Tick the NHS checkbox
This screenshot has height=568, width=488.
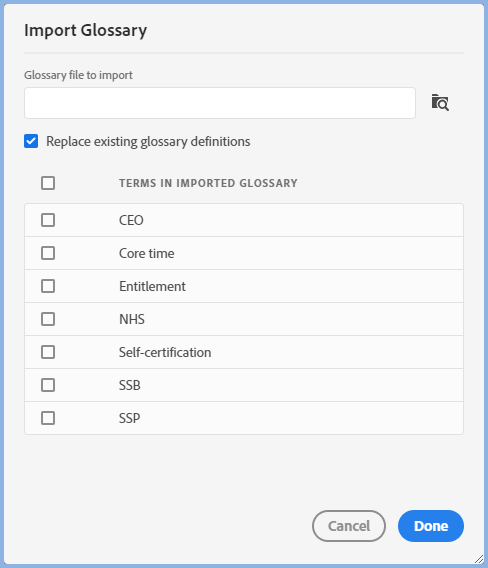pyautogui.click(x=48, y=319)
